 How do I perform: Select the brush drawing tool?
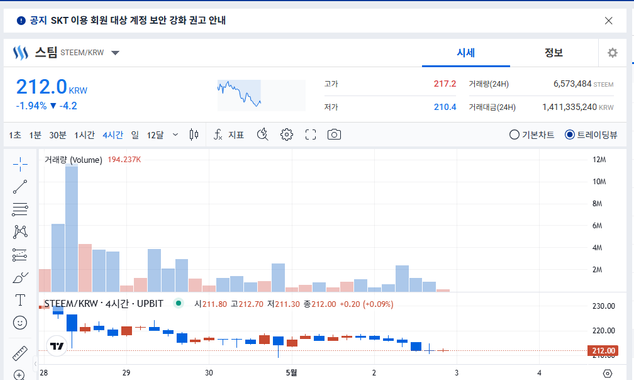pyautogui.click(x=20, y=278)
